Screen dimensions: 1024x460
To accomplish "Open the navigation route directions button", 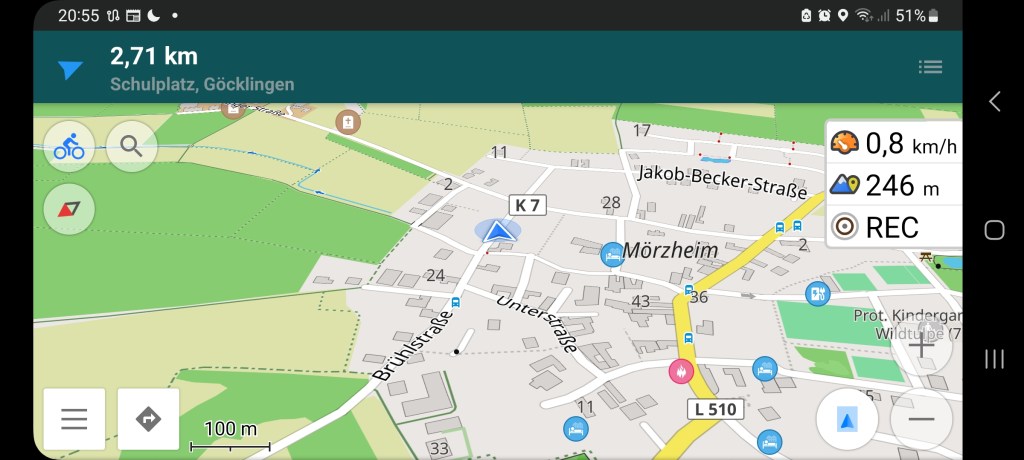I will click(x=148, y=419).
